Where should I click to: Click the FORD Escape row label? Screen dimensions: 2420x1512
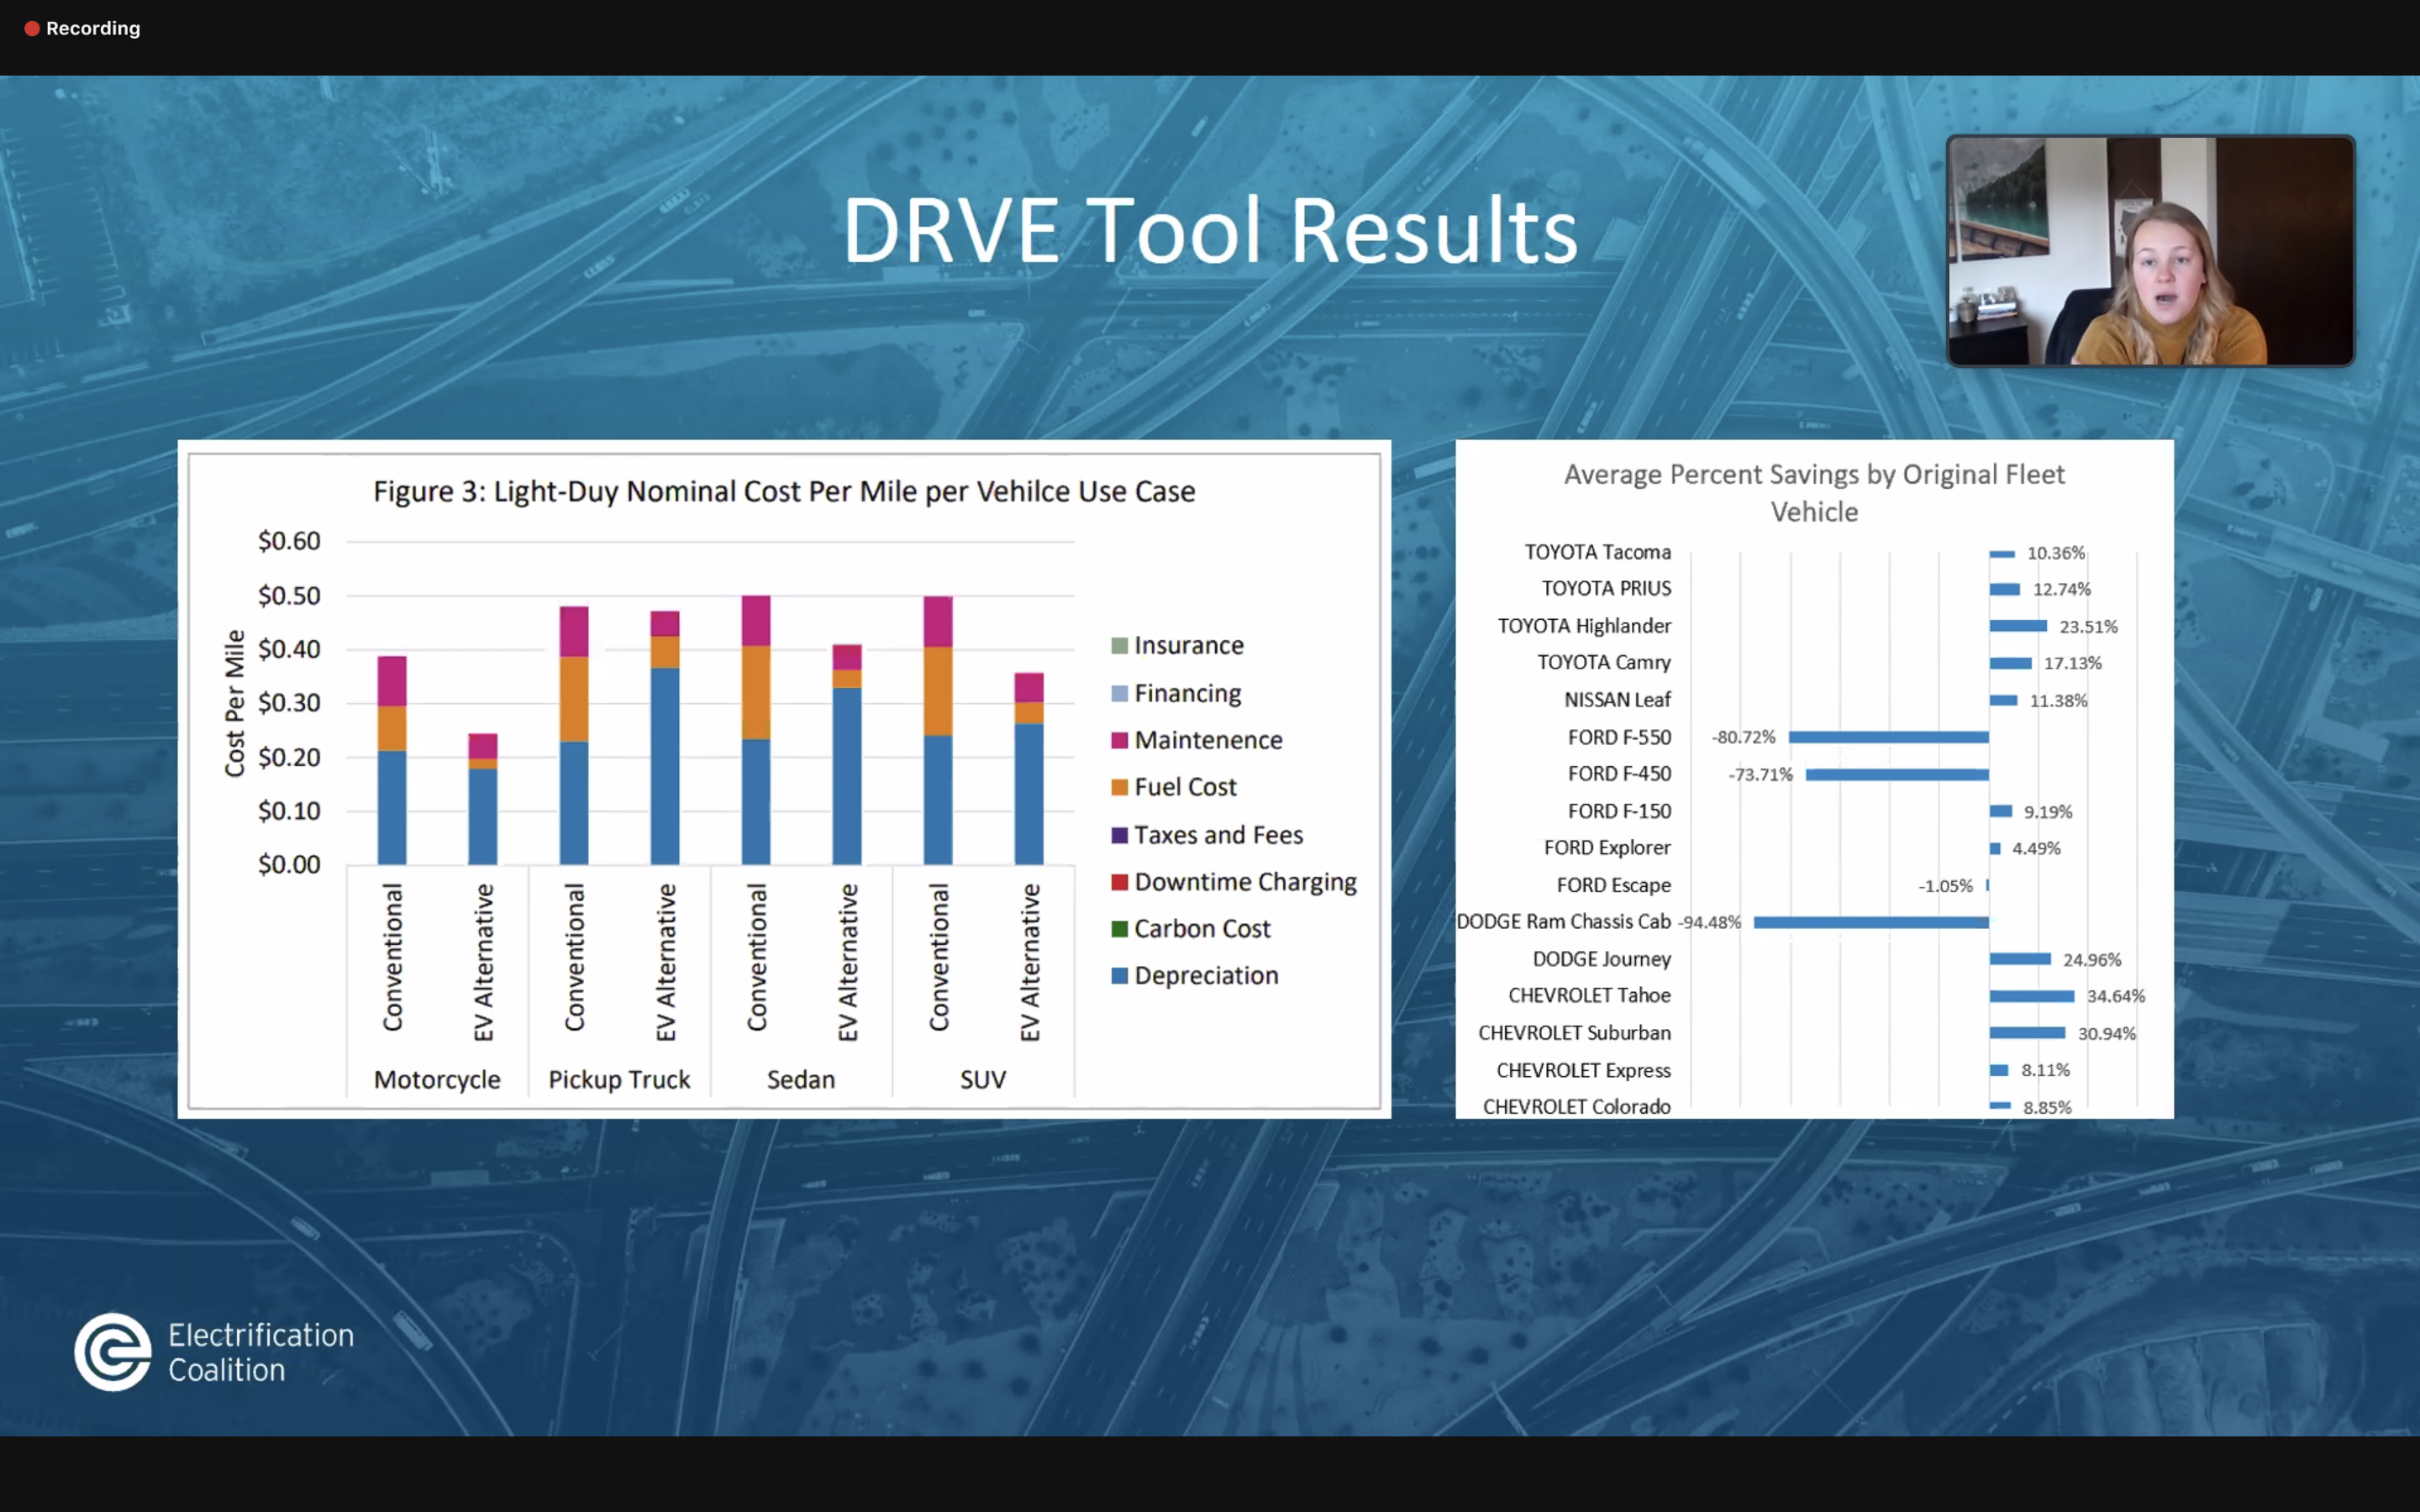(1613, 885)
